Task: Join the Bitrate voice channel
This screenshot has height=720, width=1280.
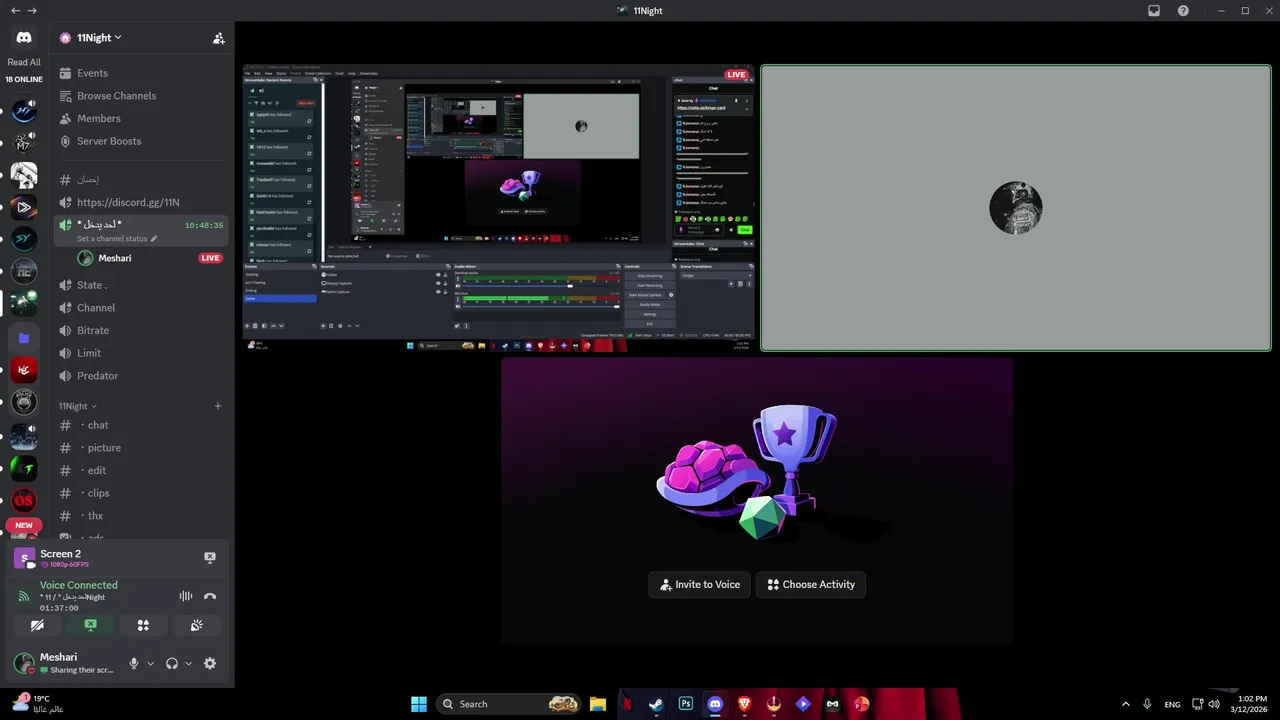Action: 141,330
